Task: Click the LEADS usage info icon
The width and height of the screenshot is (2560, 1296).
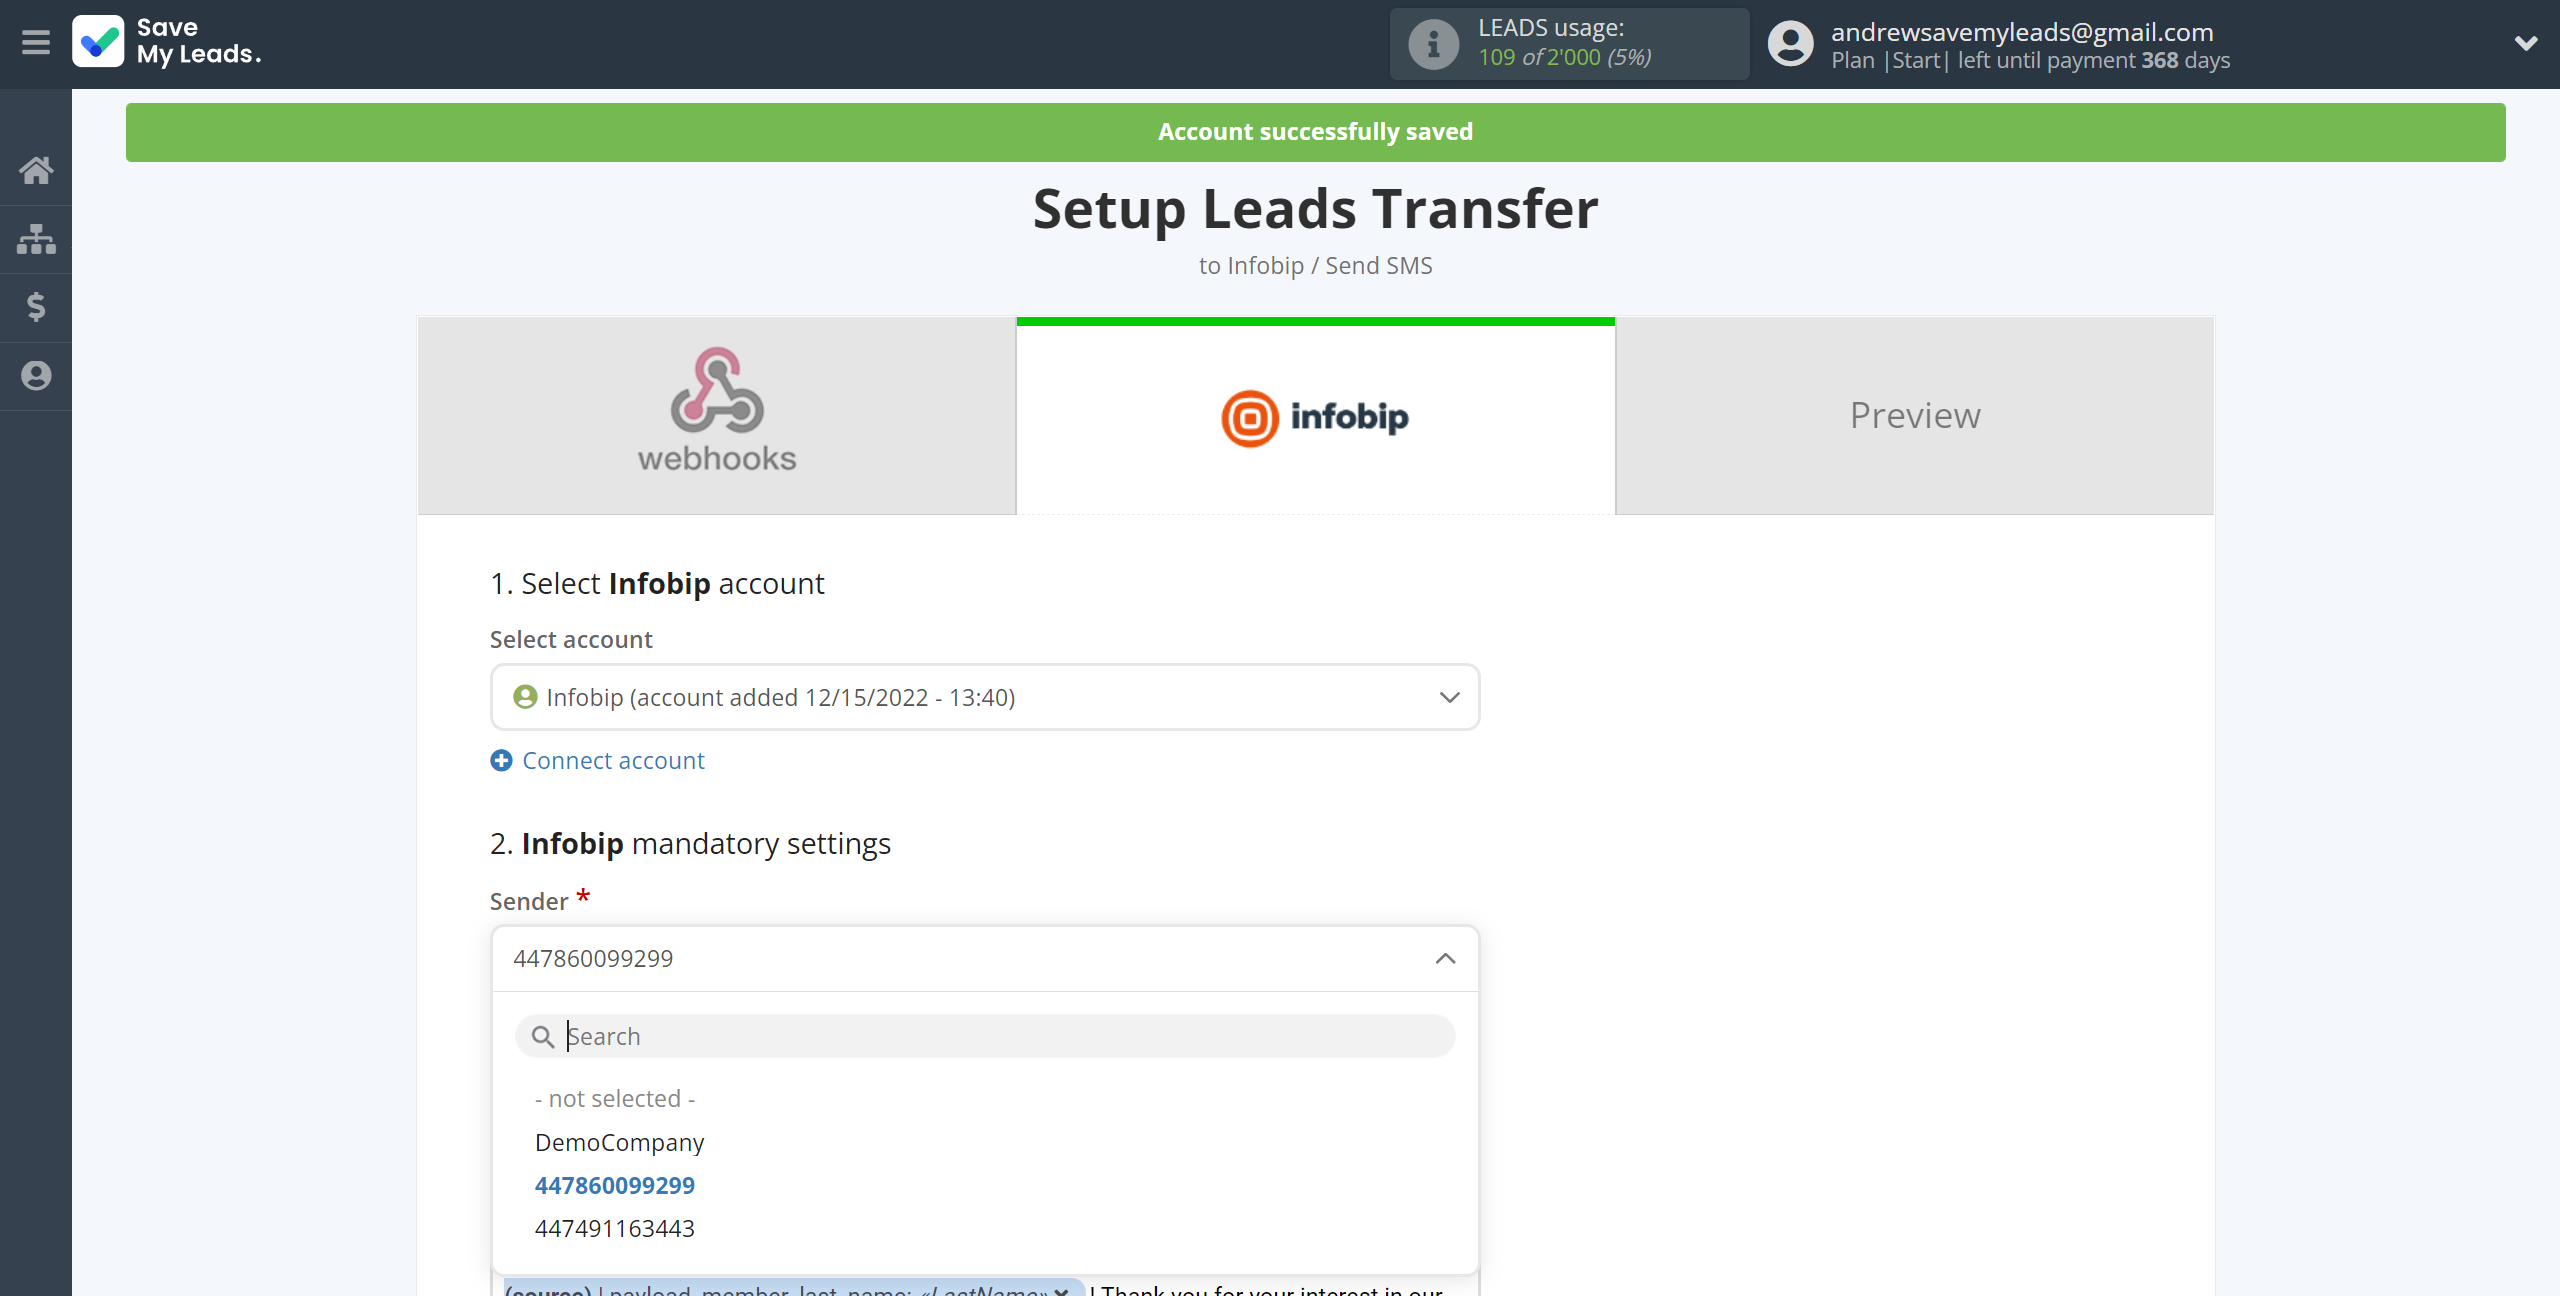Action: (1433, 44)
